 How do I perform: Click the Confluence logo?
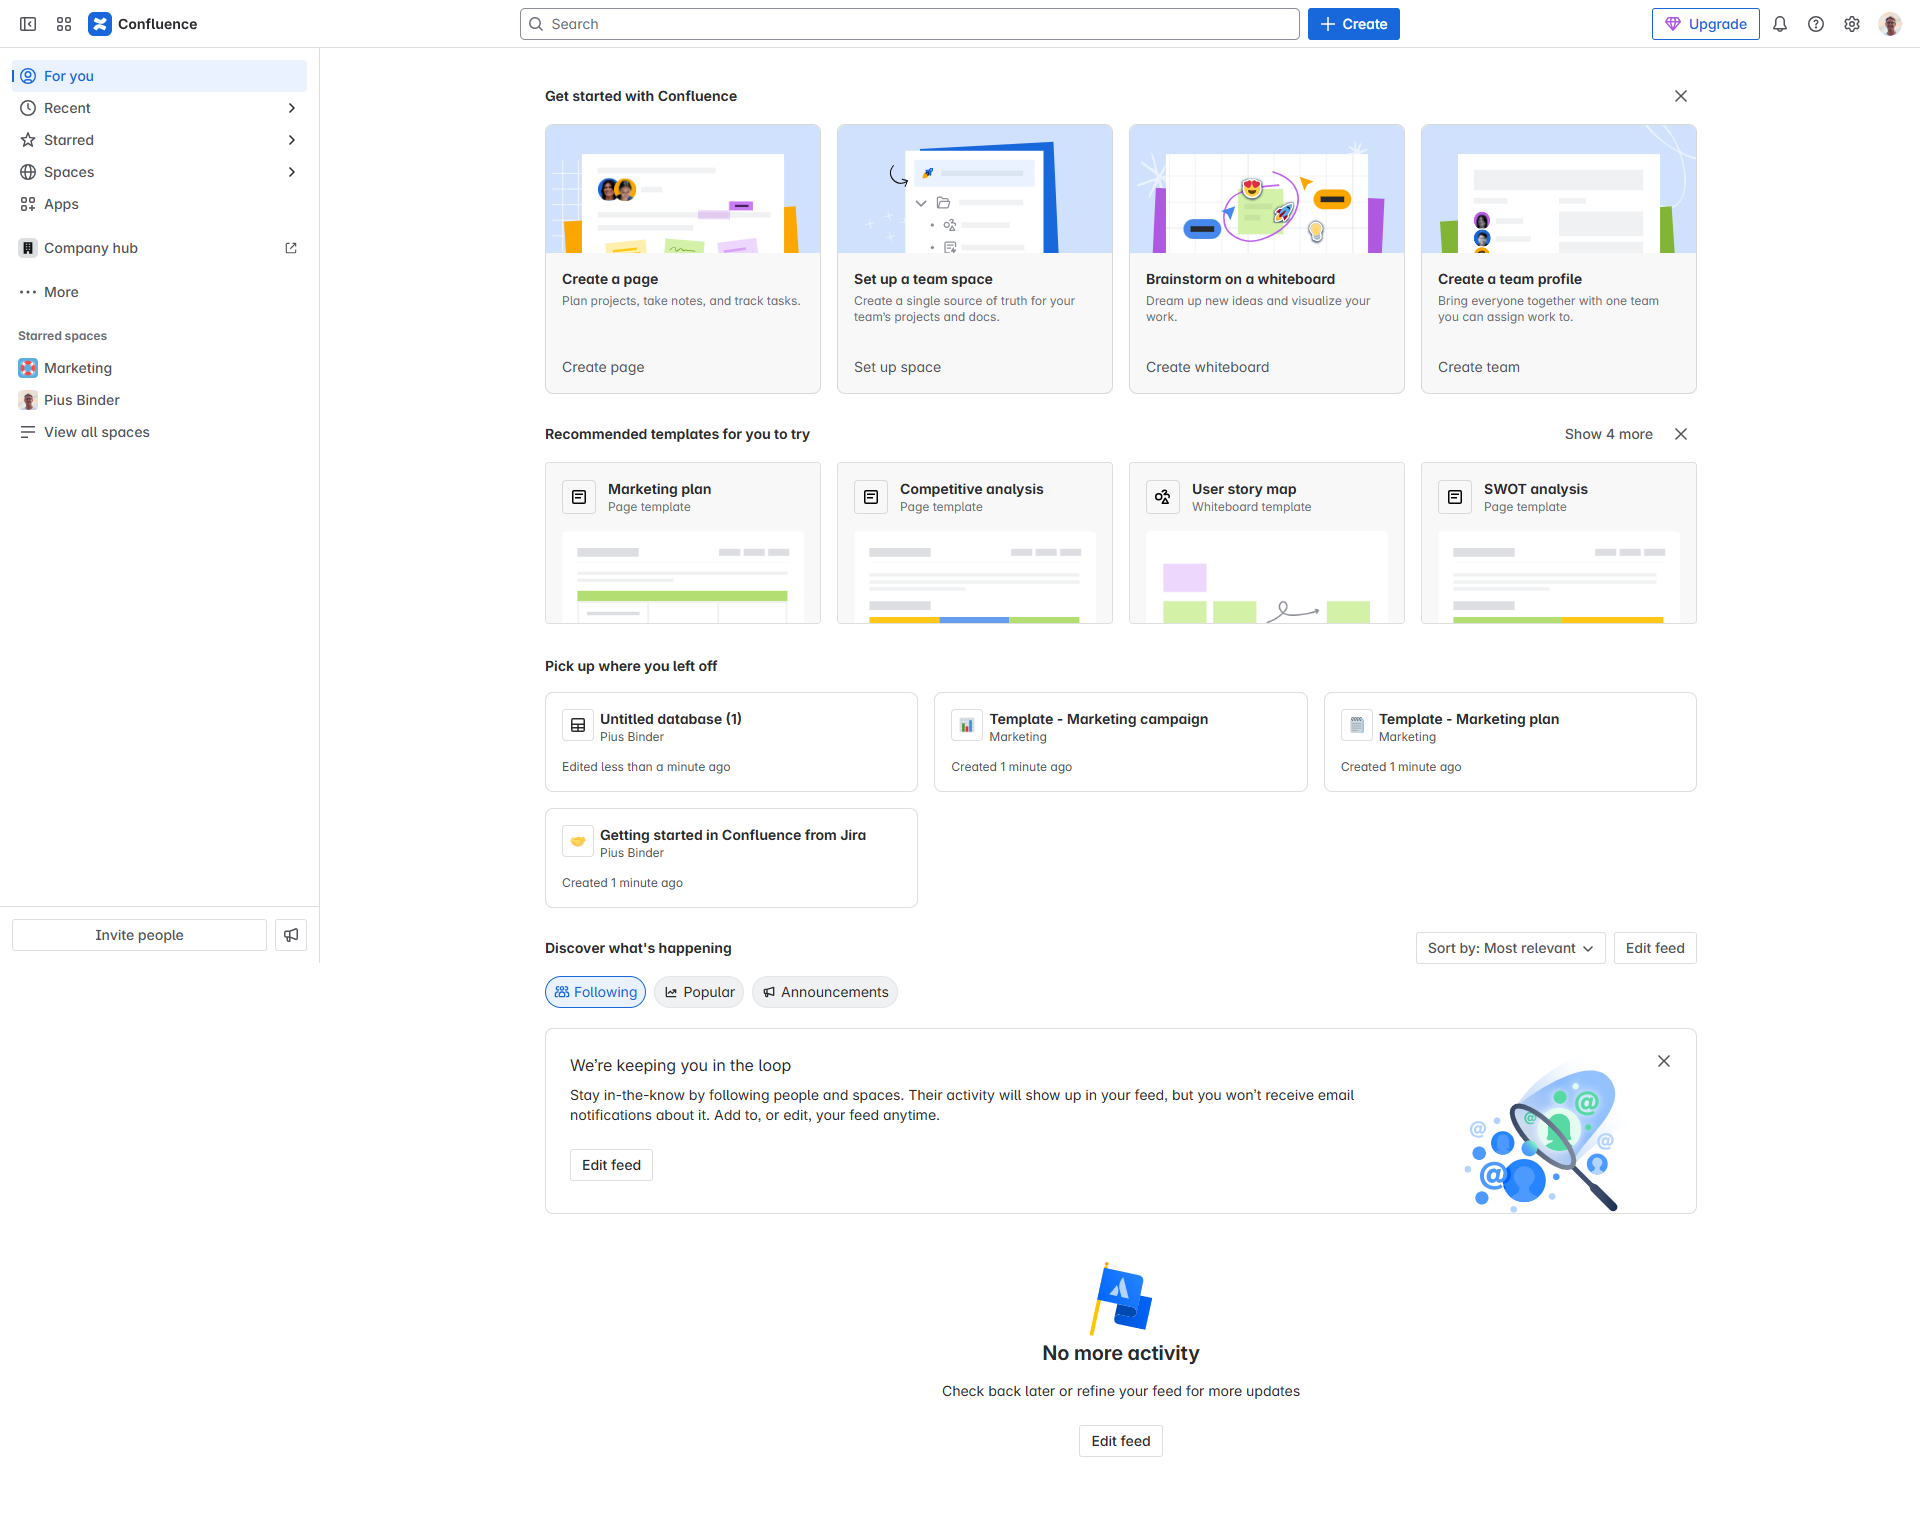(x=143, y=24)
